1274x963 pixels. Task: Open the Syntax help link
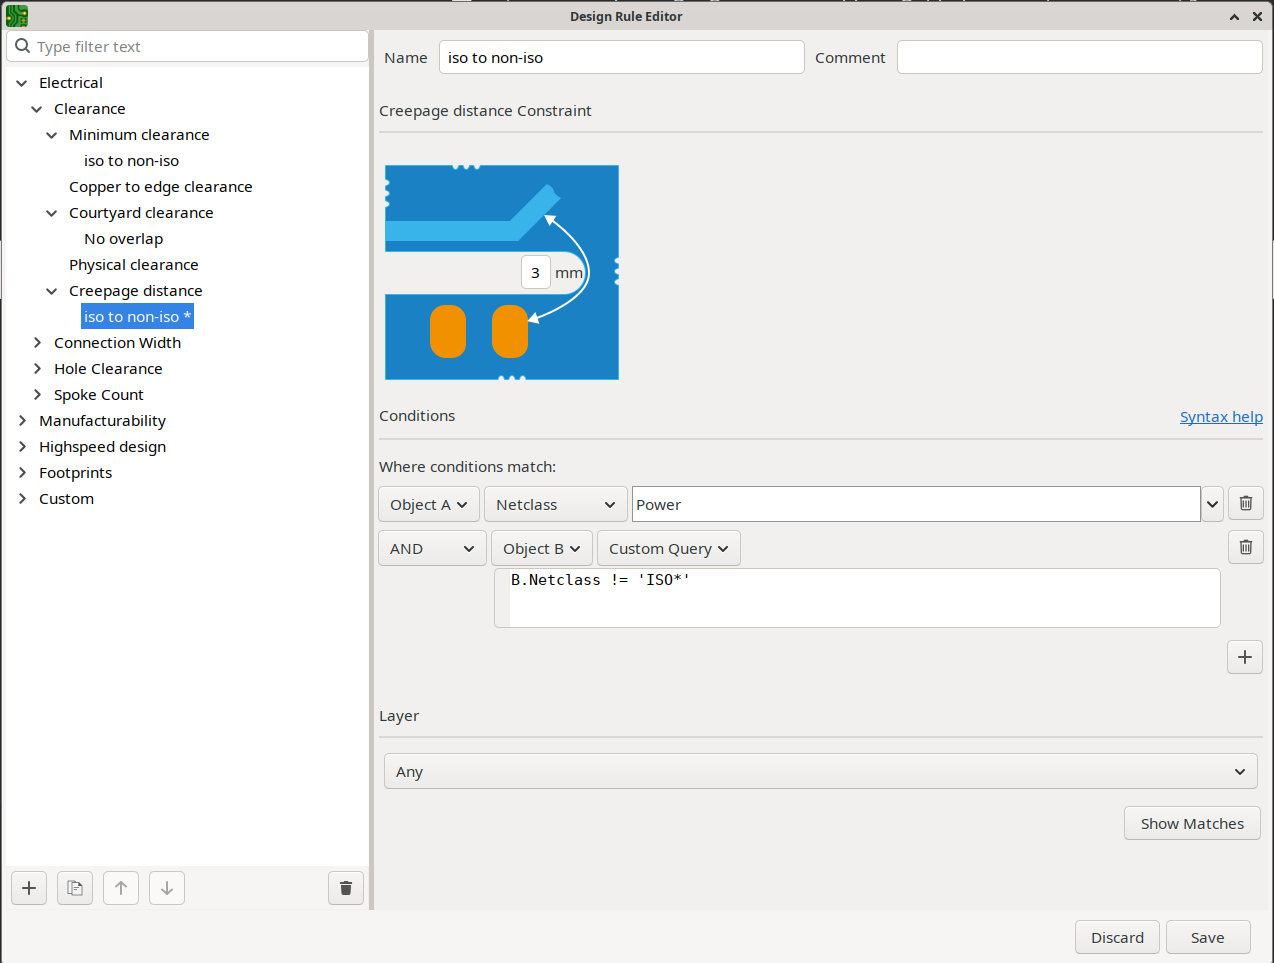click(x=1221, y=416)
